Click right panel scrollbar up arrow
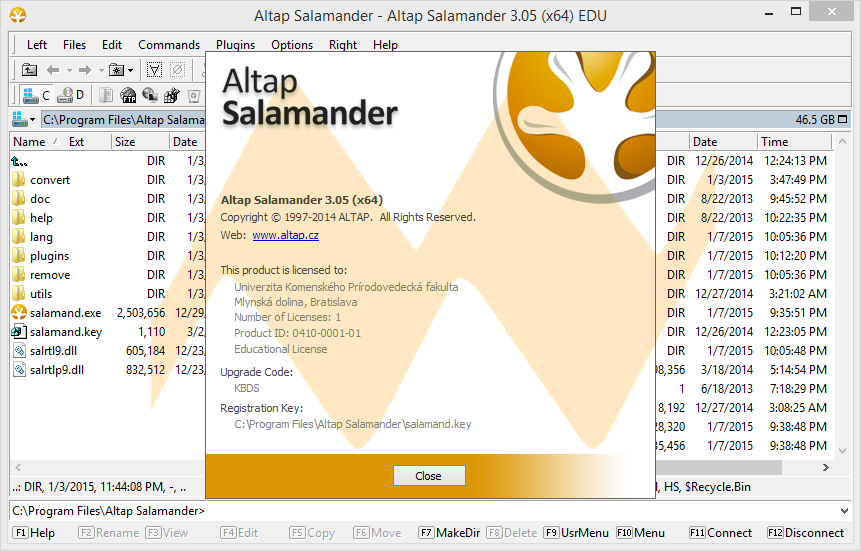This screenshot has width=861, height=551. (x=842, y=142)
